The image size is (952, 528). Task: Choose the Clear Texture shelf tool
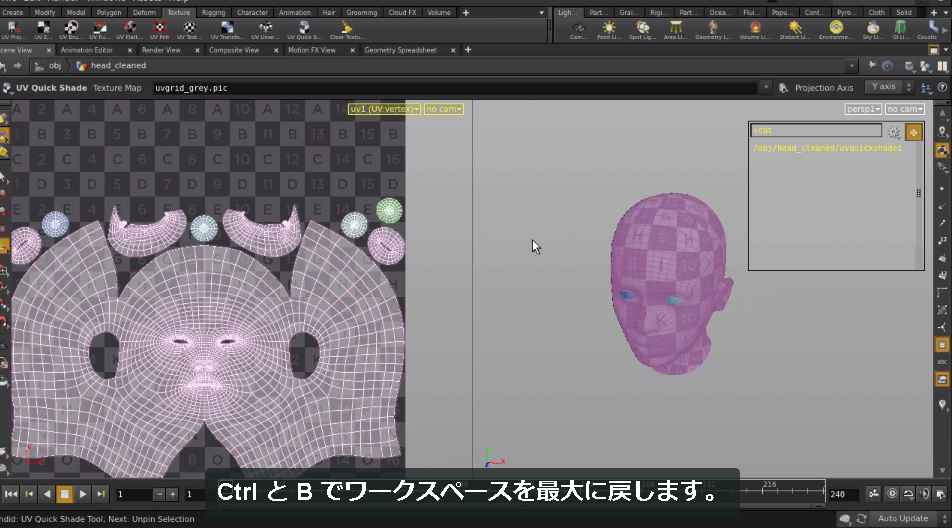click(347, 29)
